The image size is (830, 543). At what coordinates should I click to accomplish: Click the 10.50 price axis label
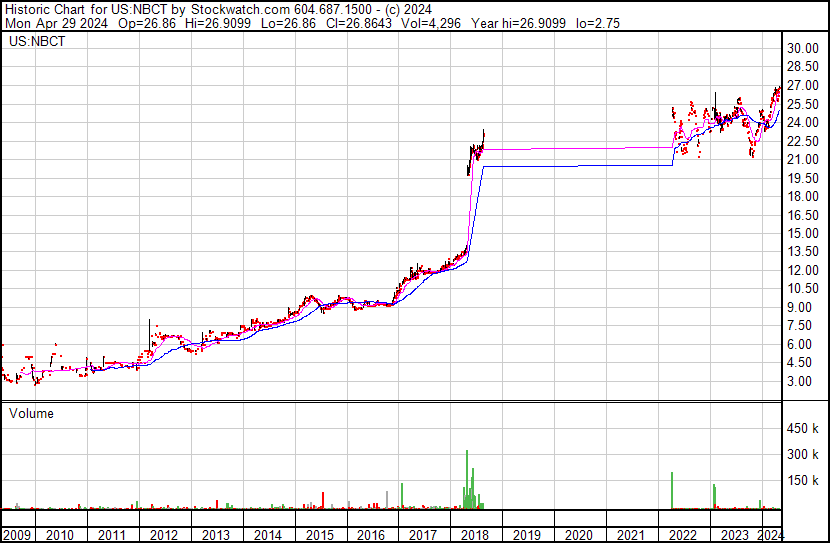click(803, 288)
